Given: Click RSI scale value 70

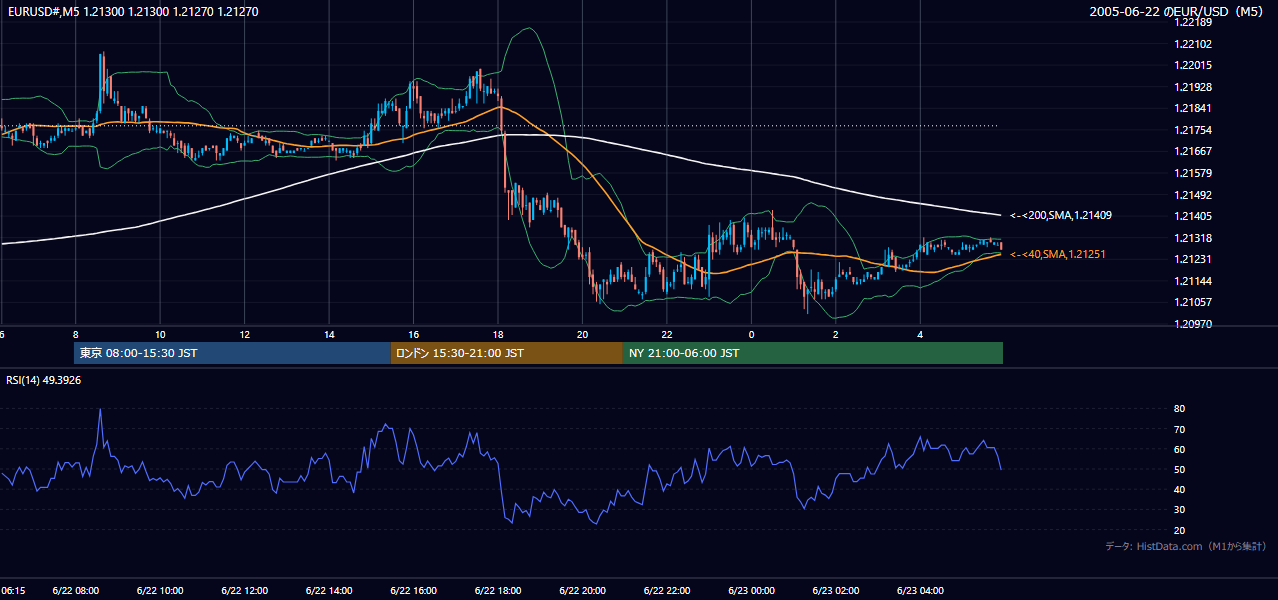Looking at the screenshot, I should [1179, 429].
